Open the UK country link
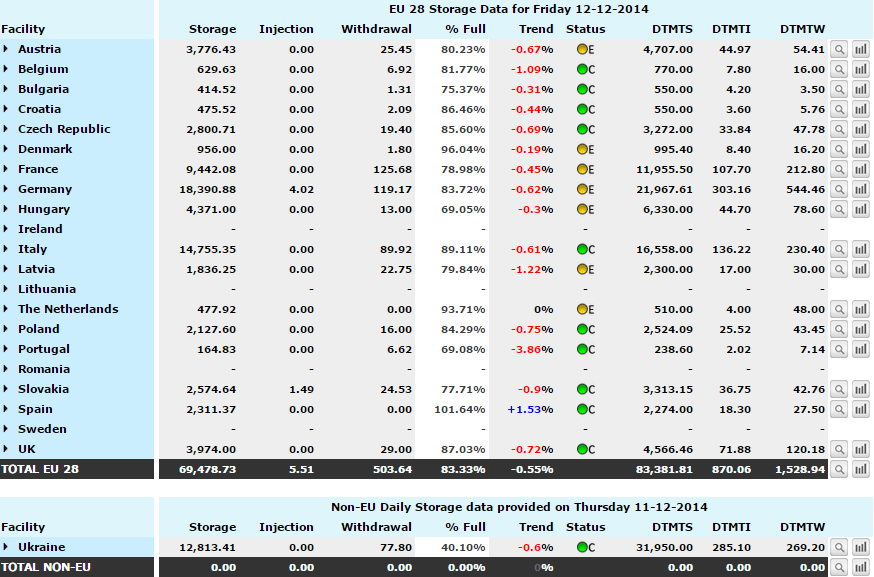Image resolution: width=874 pixels, height=577 pixels. [27, 449]
